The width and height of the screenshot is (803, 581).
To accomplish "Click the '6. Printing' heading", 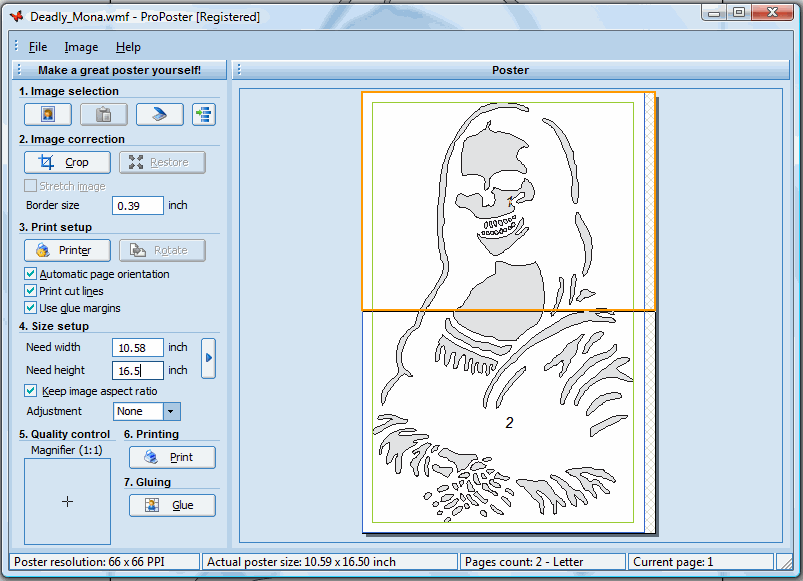I will pos(151,434).
